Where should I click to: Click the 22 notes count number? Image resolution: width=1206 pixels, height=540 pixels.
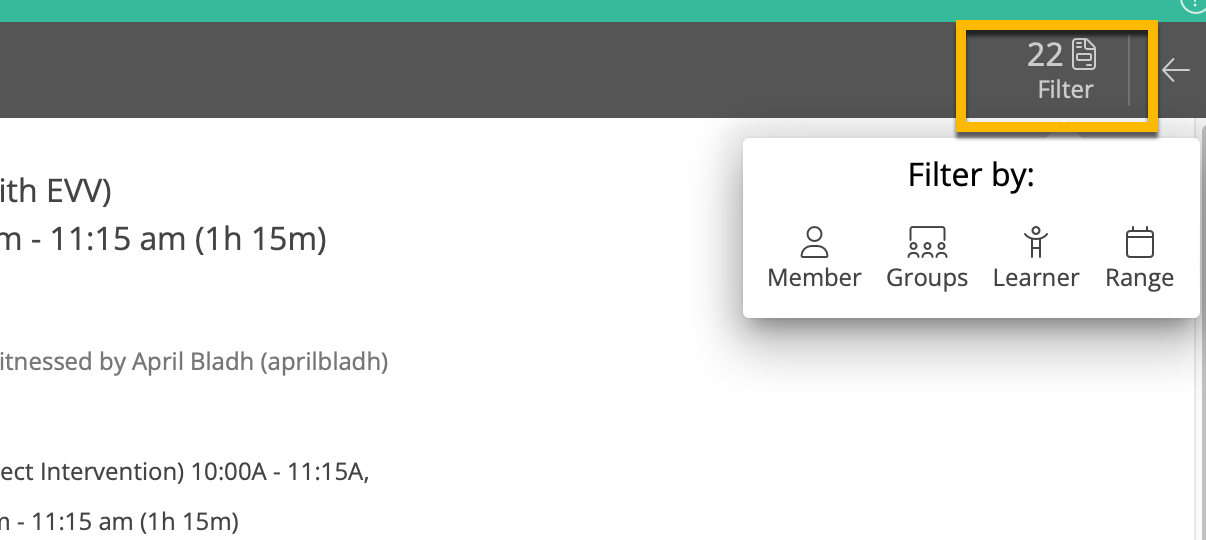coord(1044,54)
